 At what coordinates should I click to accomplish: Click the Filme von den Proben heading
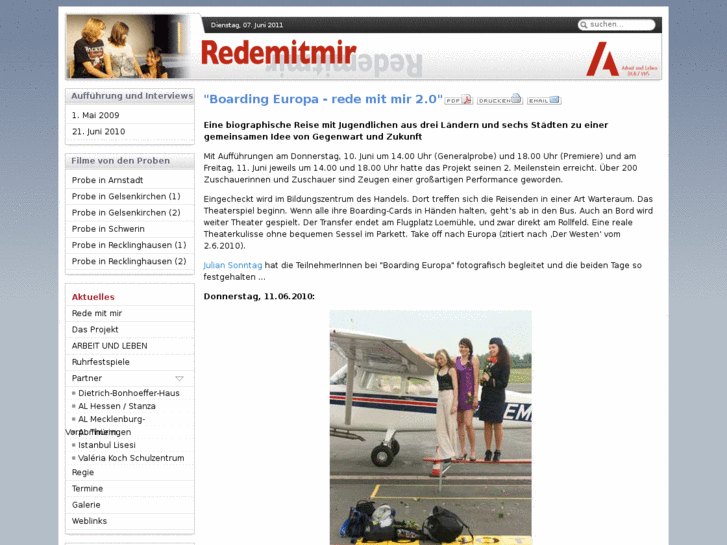tap(121, 161)
